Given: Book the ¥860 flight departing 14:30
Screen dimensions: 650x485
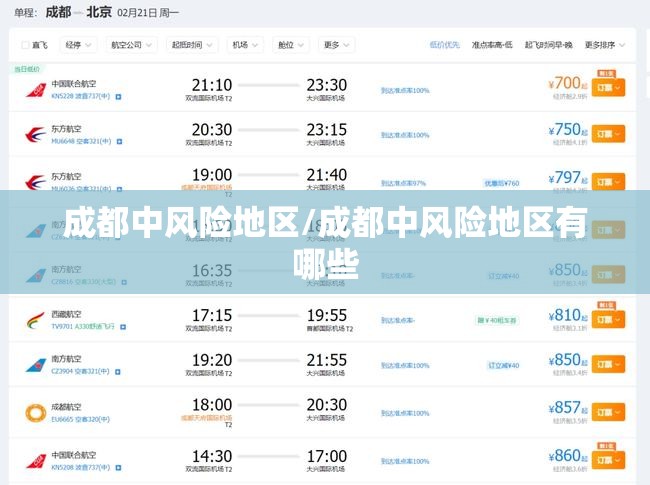Looking at the screenshot, I should click(608, 460).
